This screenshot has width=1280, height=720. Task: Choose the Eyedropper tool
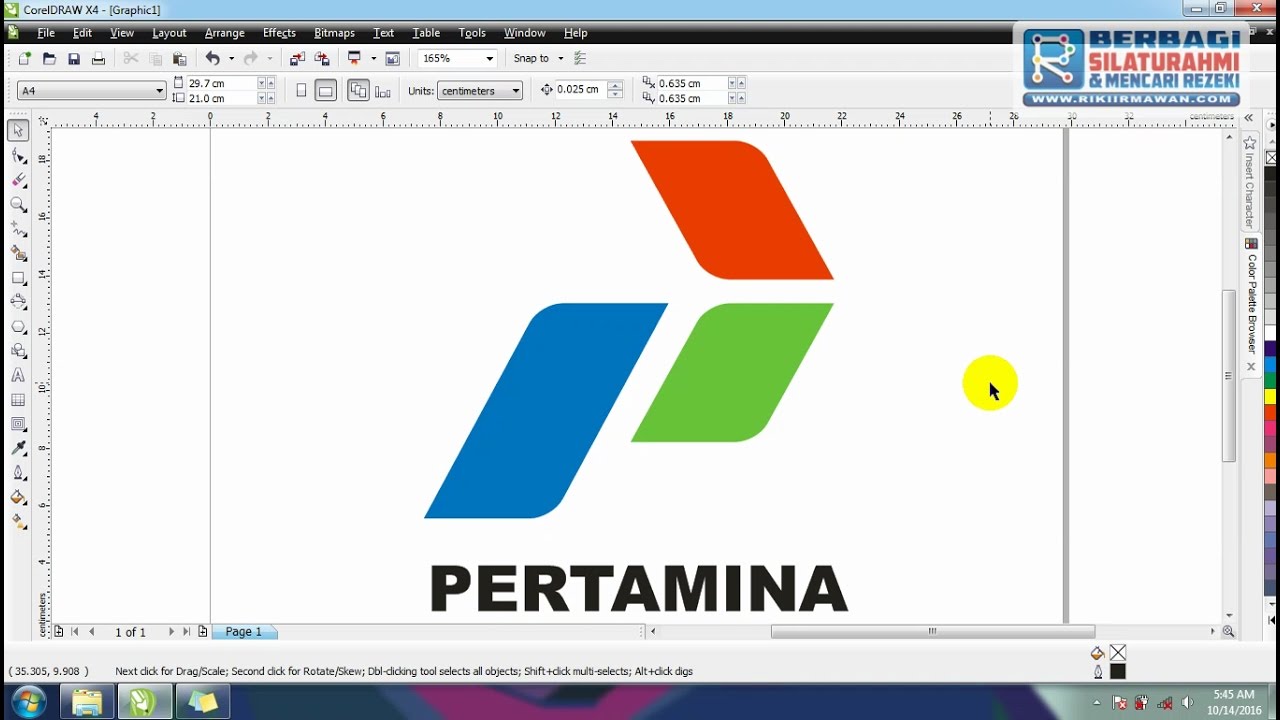click(x=18, y=449)
